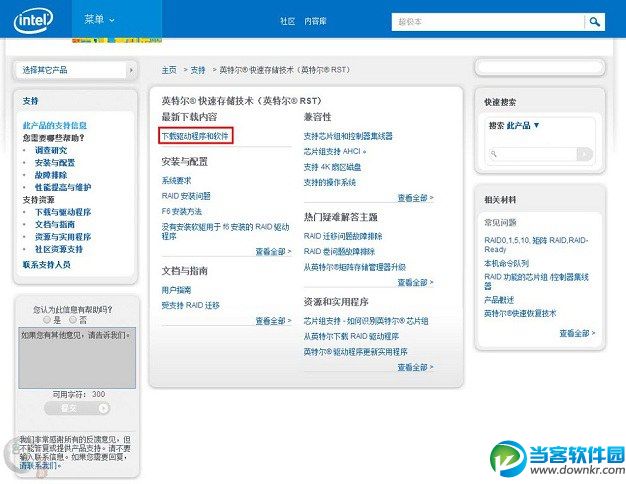Open the 菜单 dropdown menu
This screenshot has height=484, width=626.
(99, 19)
